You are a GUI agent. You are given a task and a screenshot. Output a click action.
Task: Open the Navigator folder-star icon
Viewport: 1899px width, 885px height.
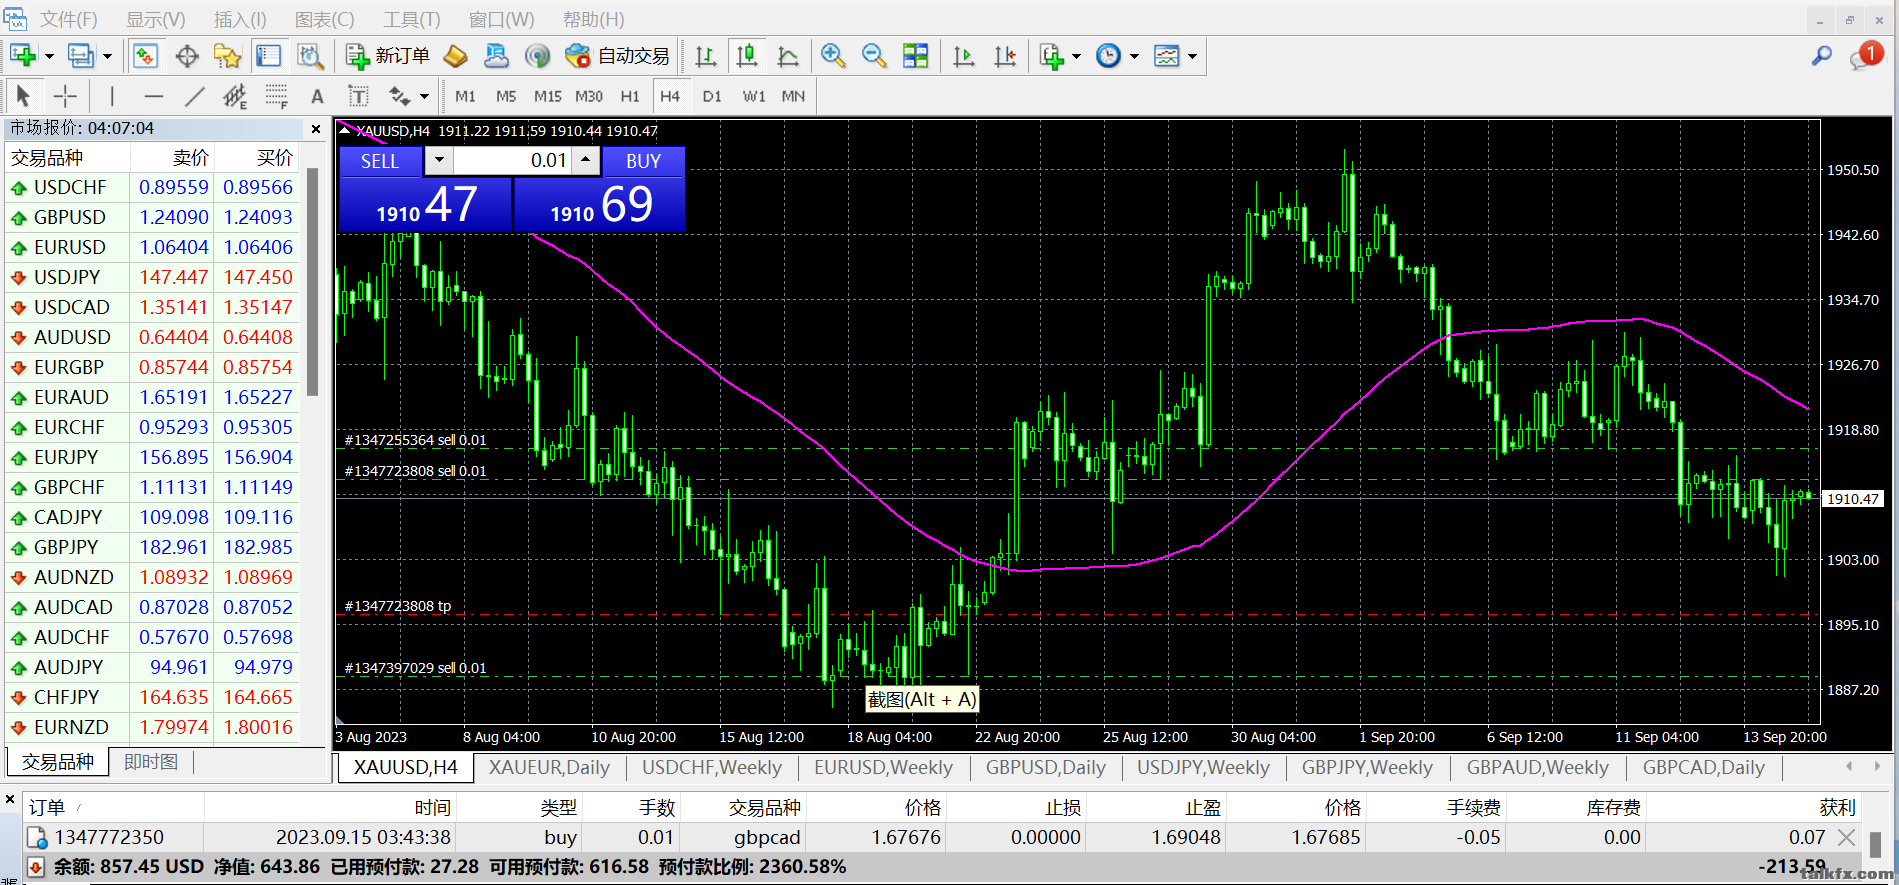(228, 56)
